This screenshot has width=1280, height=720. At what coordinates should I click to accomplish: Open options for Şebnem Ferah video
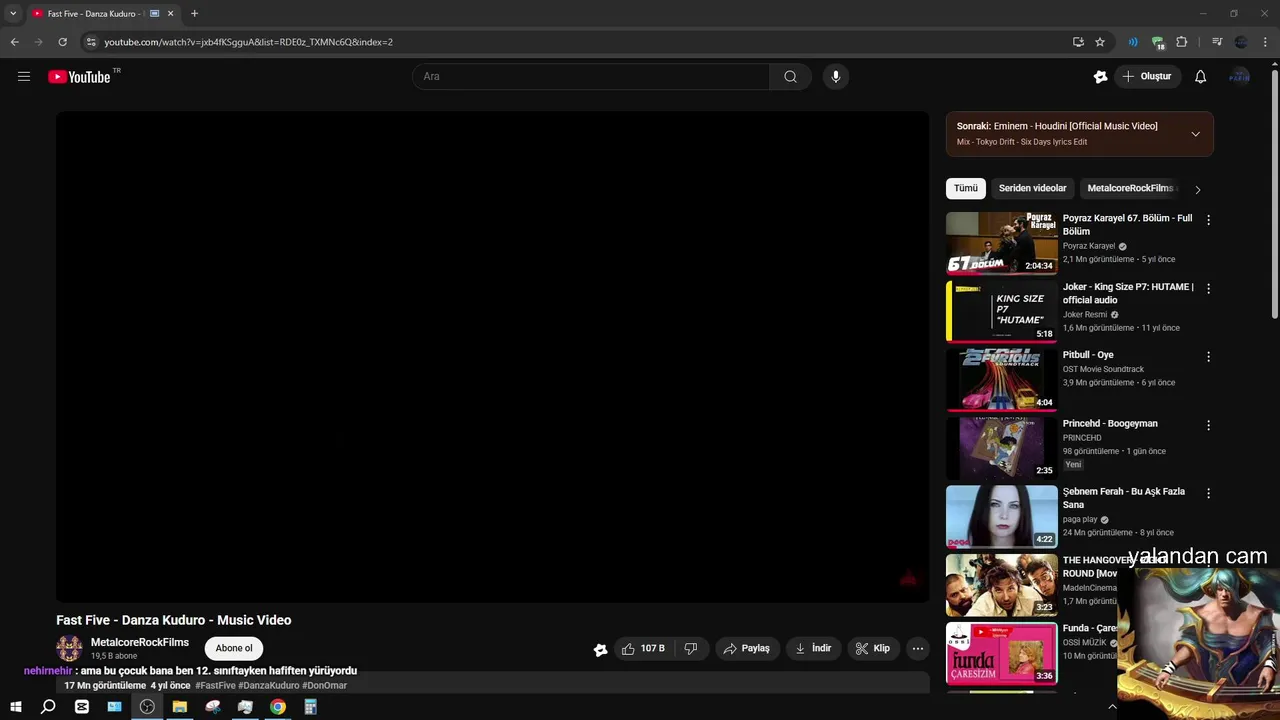(1208, 493)
